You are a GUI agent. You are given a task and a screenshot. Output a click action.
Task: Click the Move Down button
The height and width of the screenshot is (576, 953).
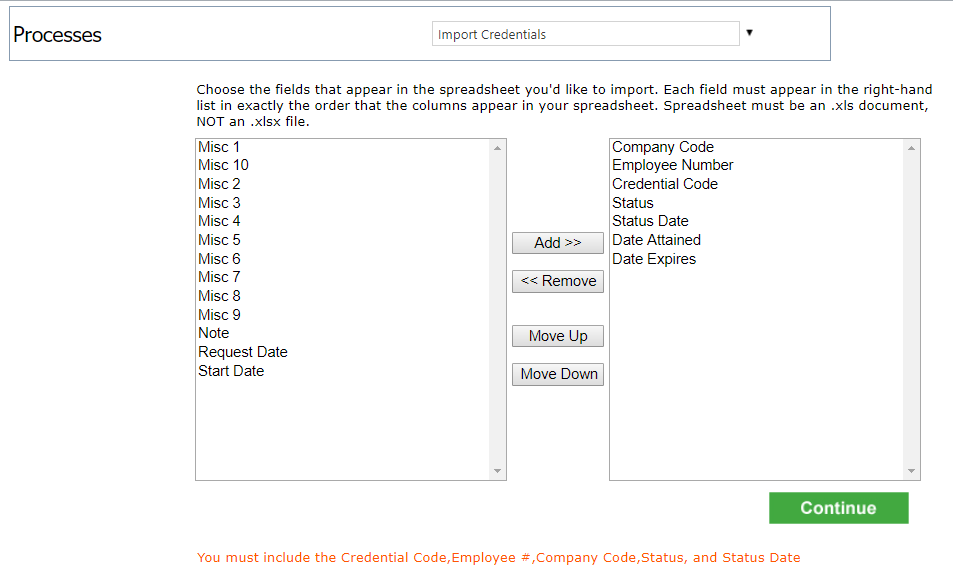point(558,374)
